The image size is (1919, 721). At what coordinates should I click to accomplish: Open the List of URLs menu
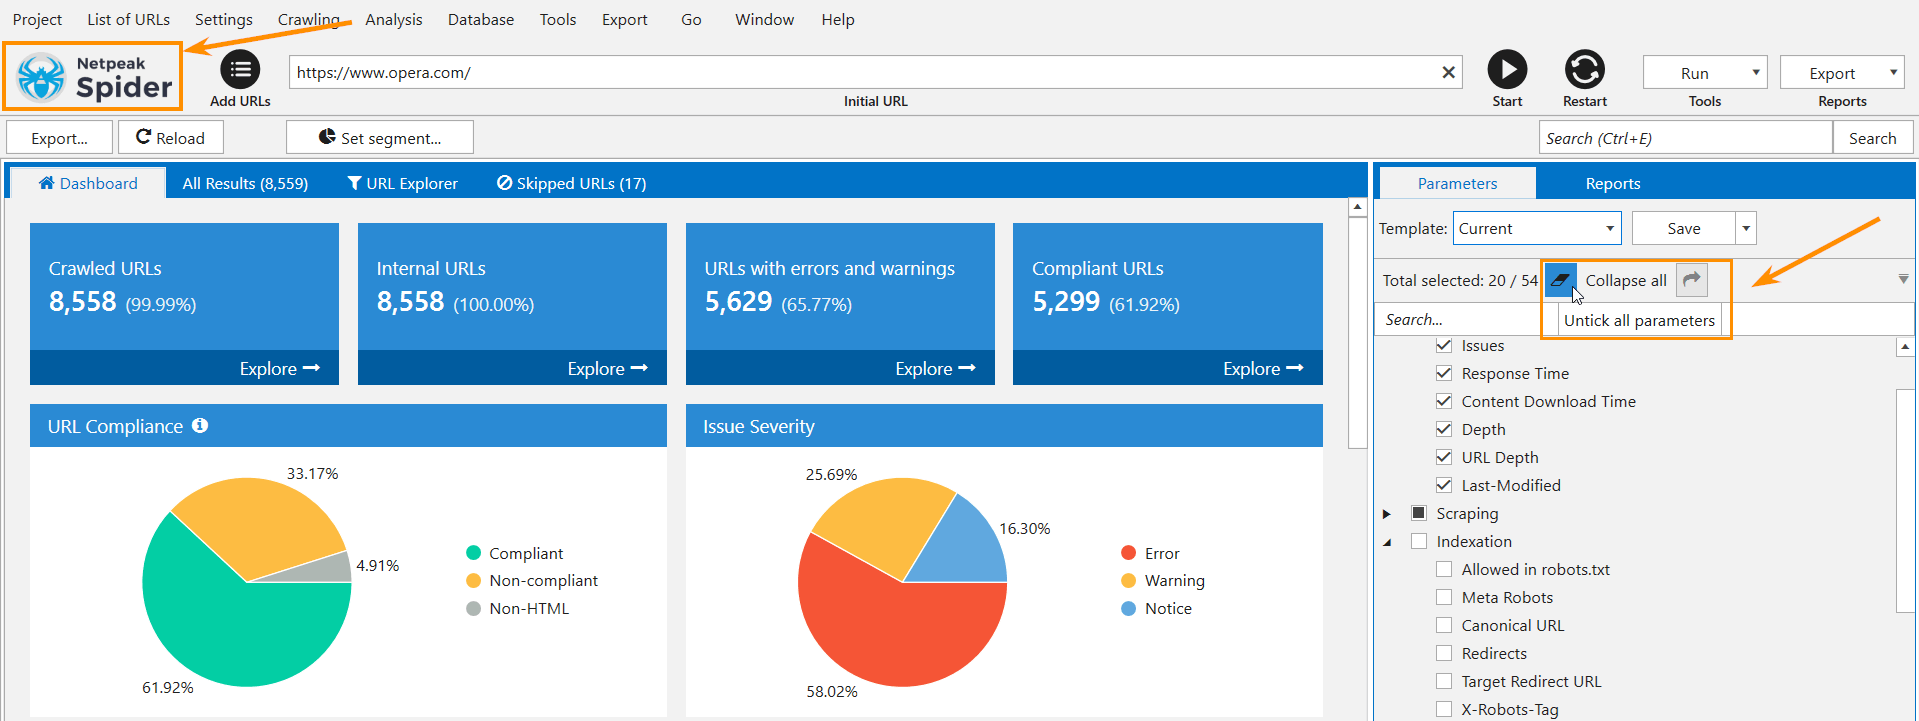pyautogui.click(x=128, y=19)
